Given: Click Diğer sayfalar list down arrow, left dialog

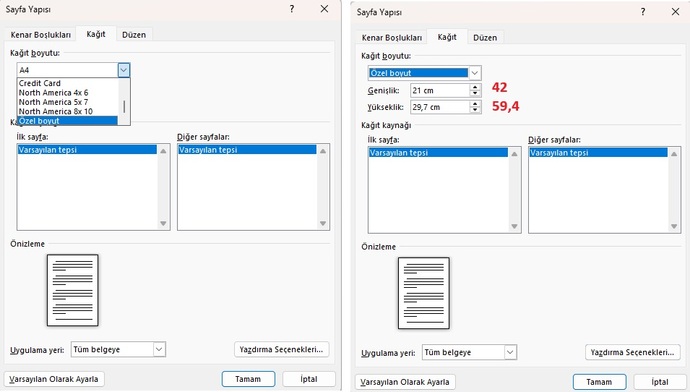Looking at the screenshot, I should coord(323,223).
